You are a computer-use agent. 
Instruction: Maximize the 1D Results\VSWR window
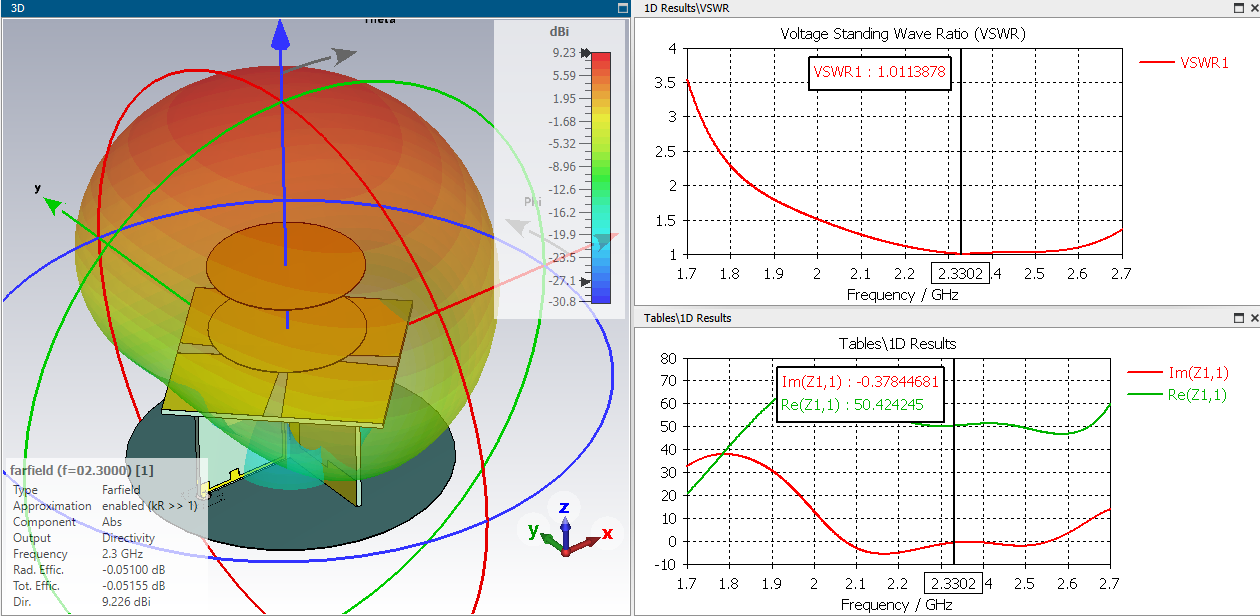pos(1238,8)
